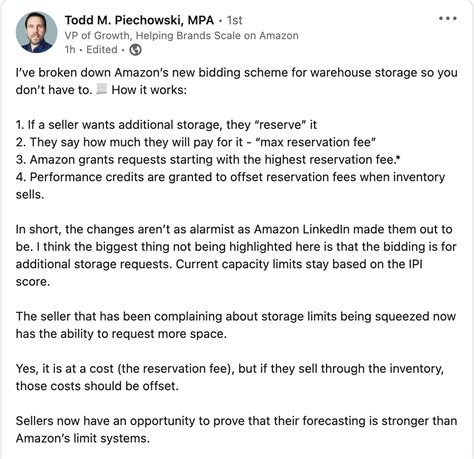This screenshot has width=474, height=459.
Task: Click the "1st" connection degree label
Action: (x=234, y=21)
